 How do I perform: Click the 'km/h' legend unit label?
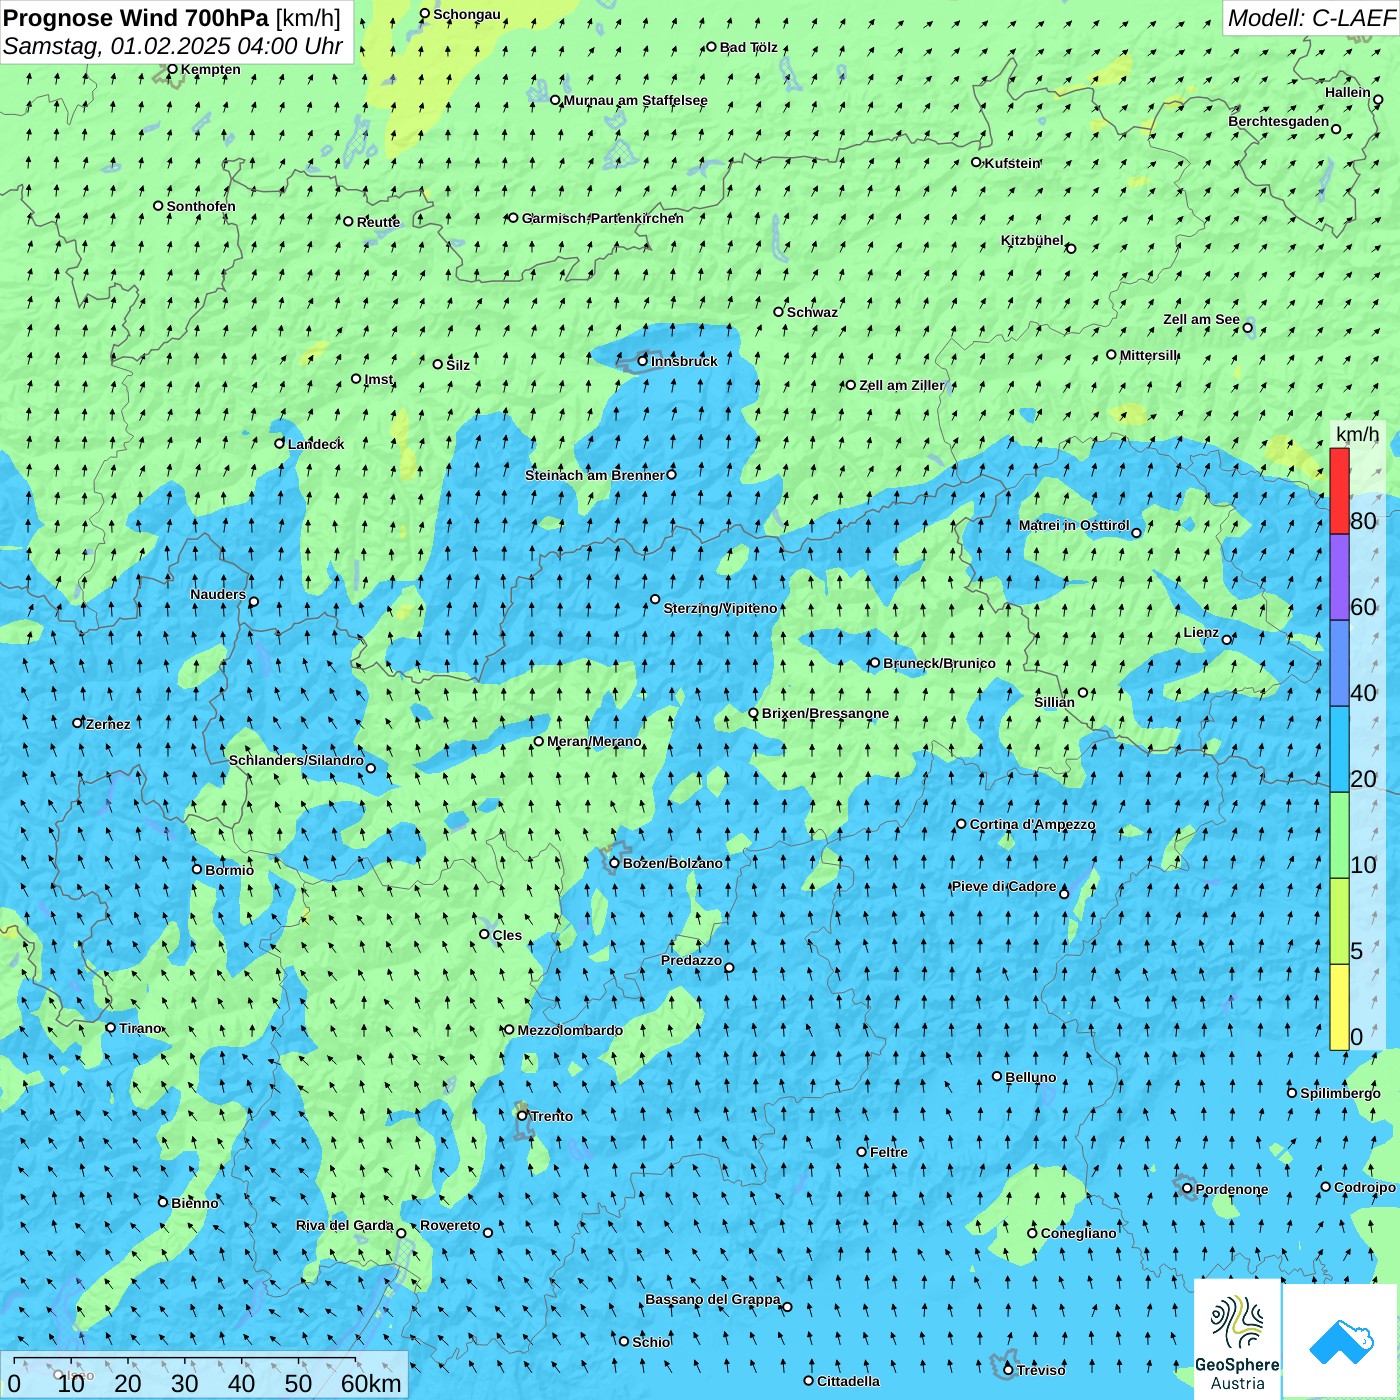click(1357, 434)
